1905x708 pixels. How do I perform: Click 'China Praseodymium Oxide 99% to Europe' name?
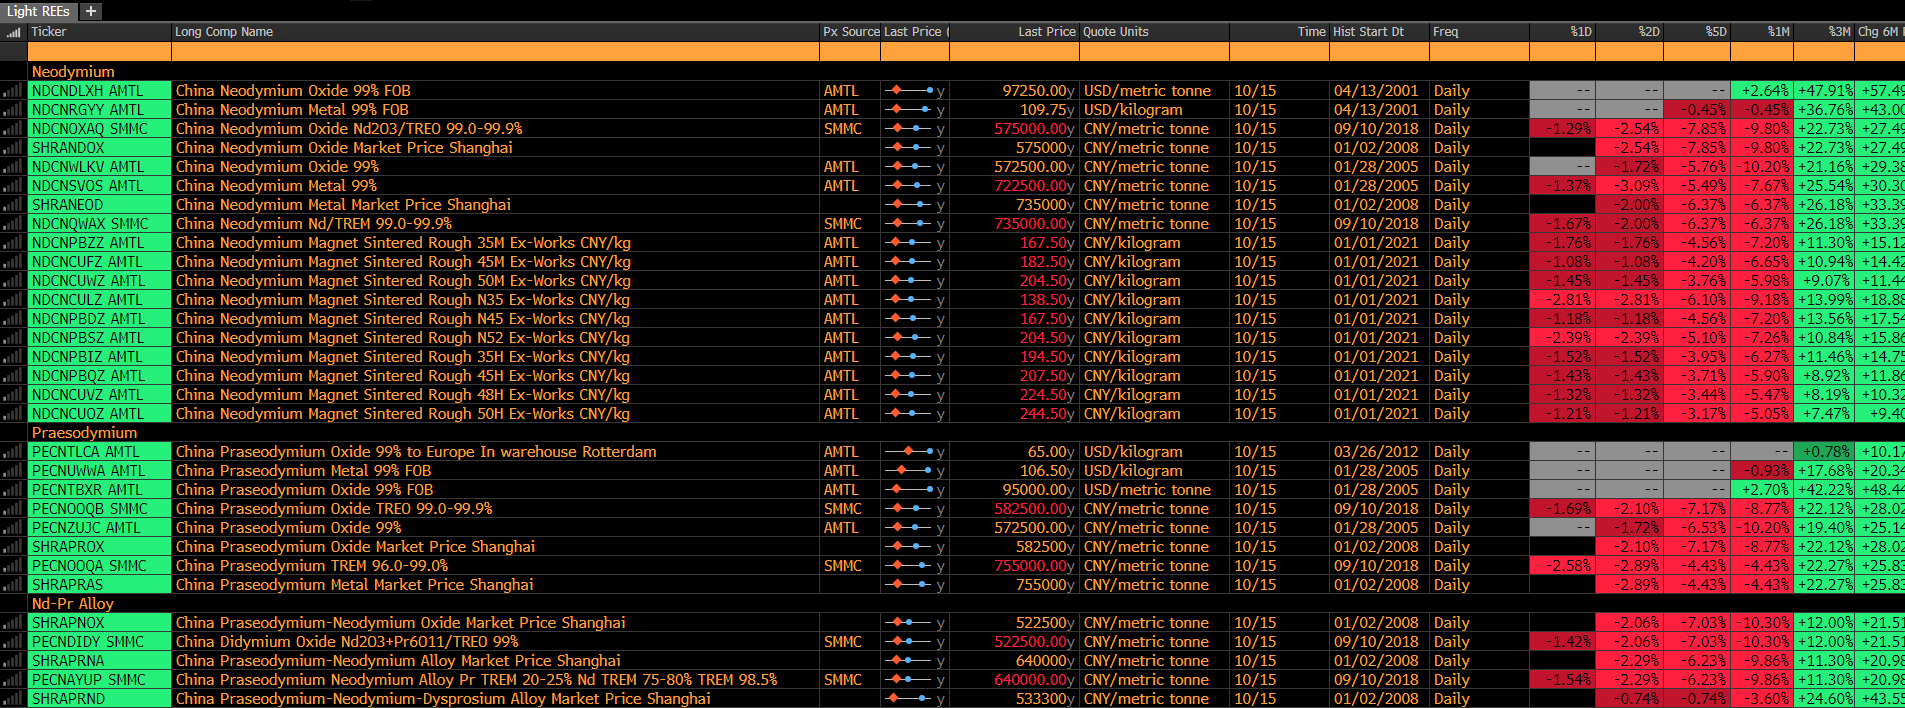pyautogui.click(x=416, y=452)
